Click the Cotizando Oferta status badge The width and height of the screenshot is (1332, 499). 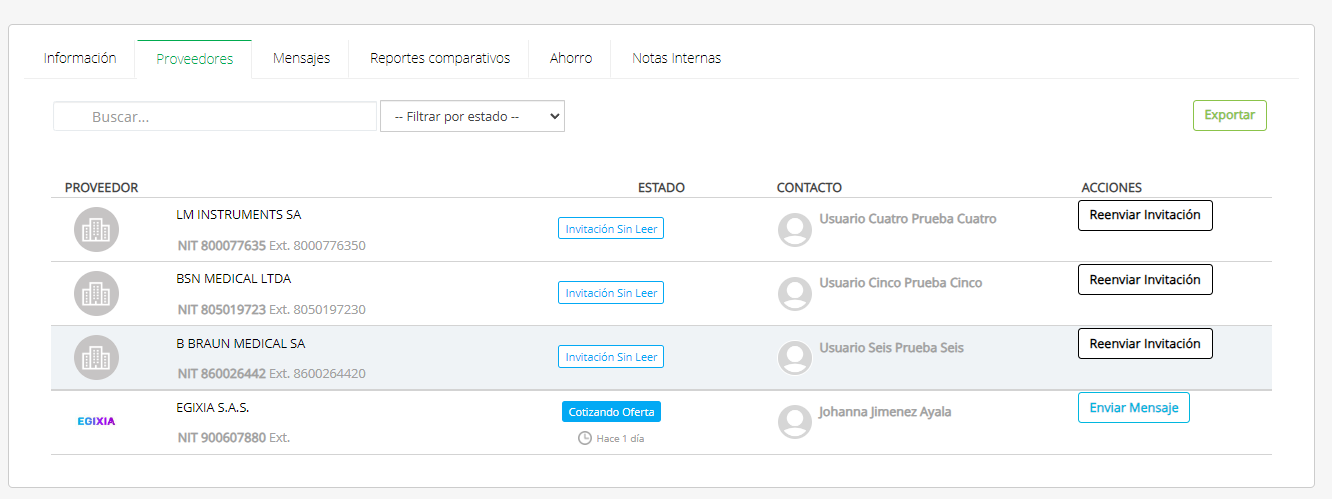tap(611, 411)
